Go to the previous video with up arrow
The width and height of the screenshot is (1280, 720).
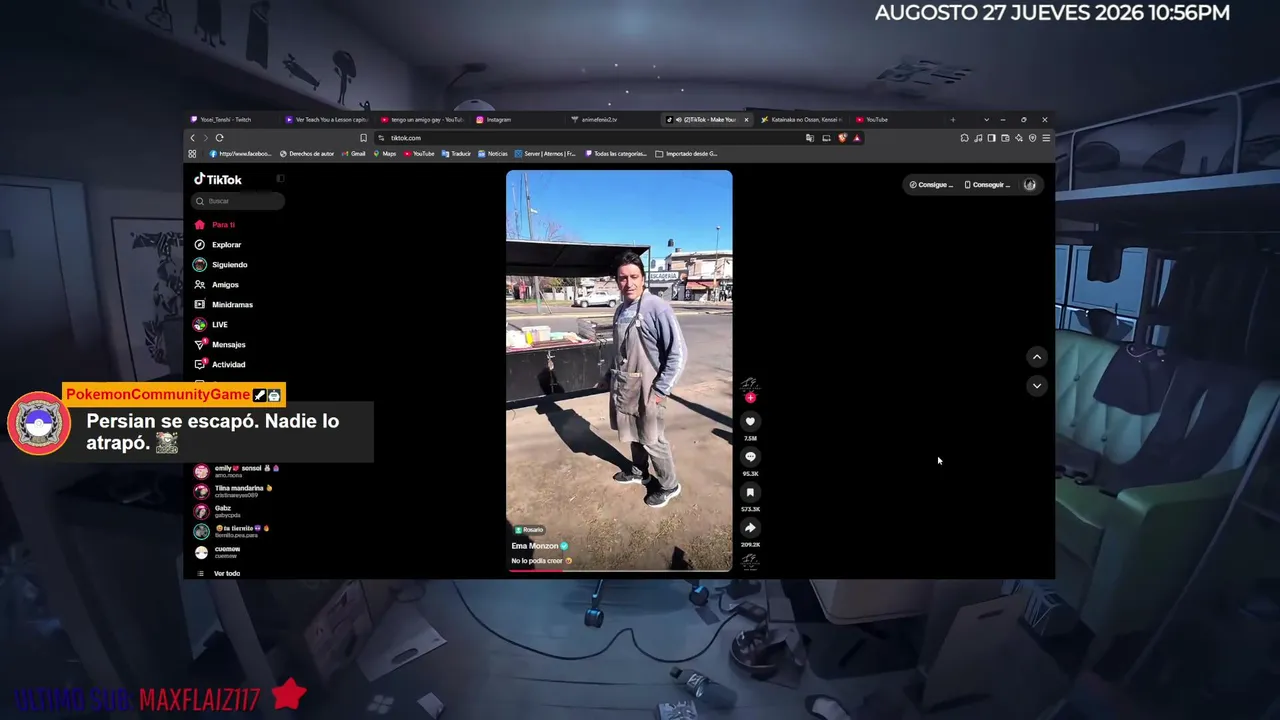[1037, 357]
